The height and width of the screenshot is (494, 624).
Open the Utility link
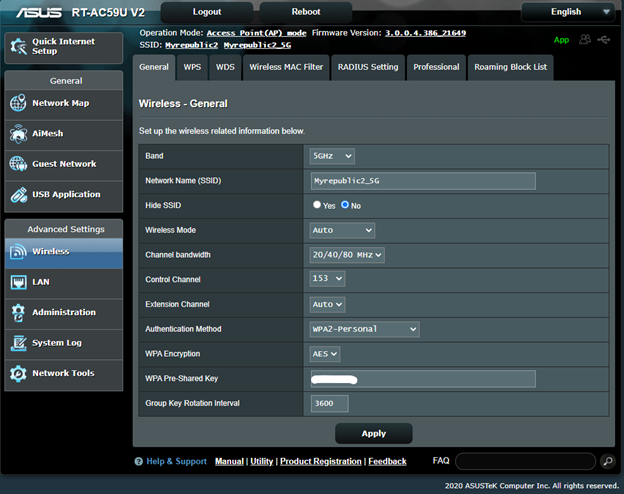tap(261, 461)
